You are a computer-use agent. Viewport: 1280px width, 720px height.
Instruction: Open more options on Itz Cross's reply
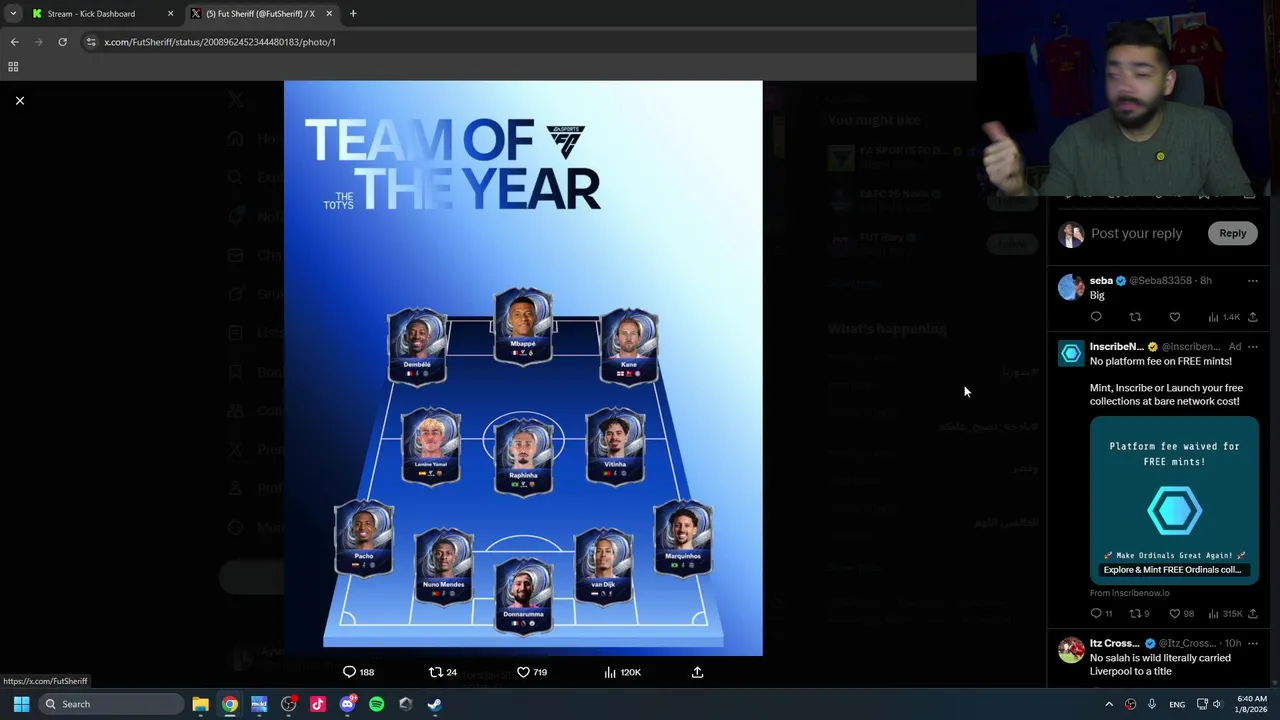tap(1252, 643)
